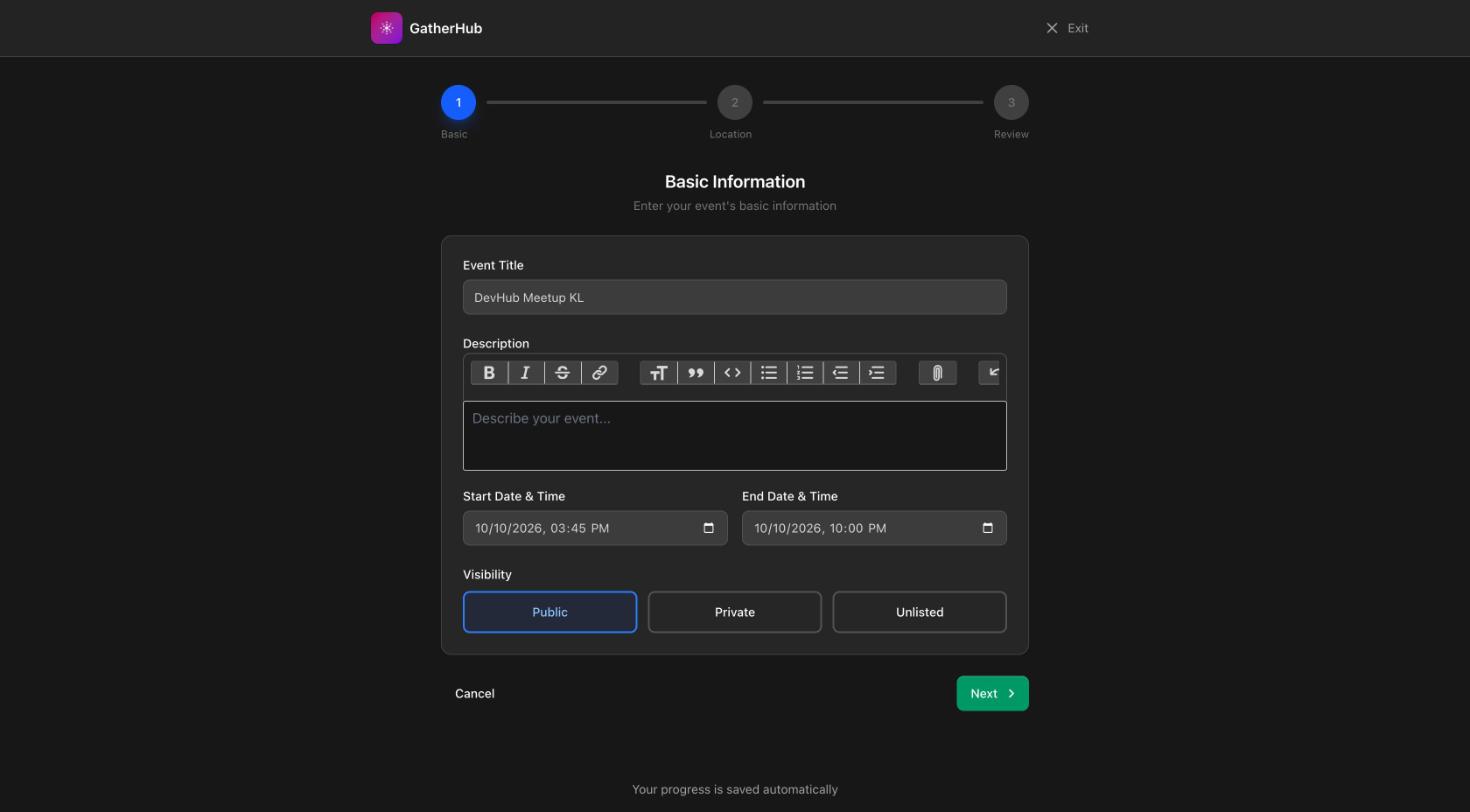Focus the description text area
1470x812 pixels.
[x=735, y=436]
